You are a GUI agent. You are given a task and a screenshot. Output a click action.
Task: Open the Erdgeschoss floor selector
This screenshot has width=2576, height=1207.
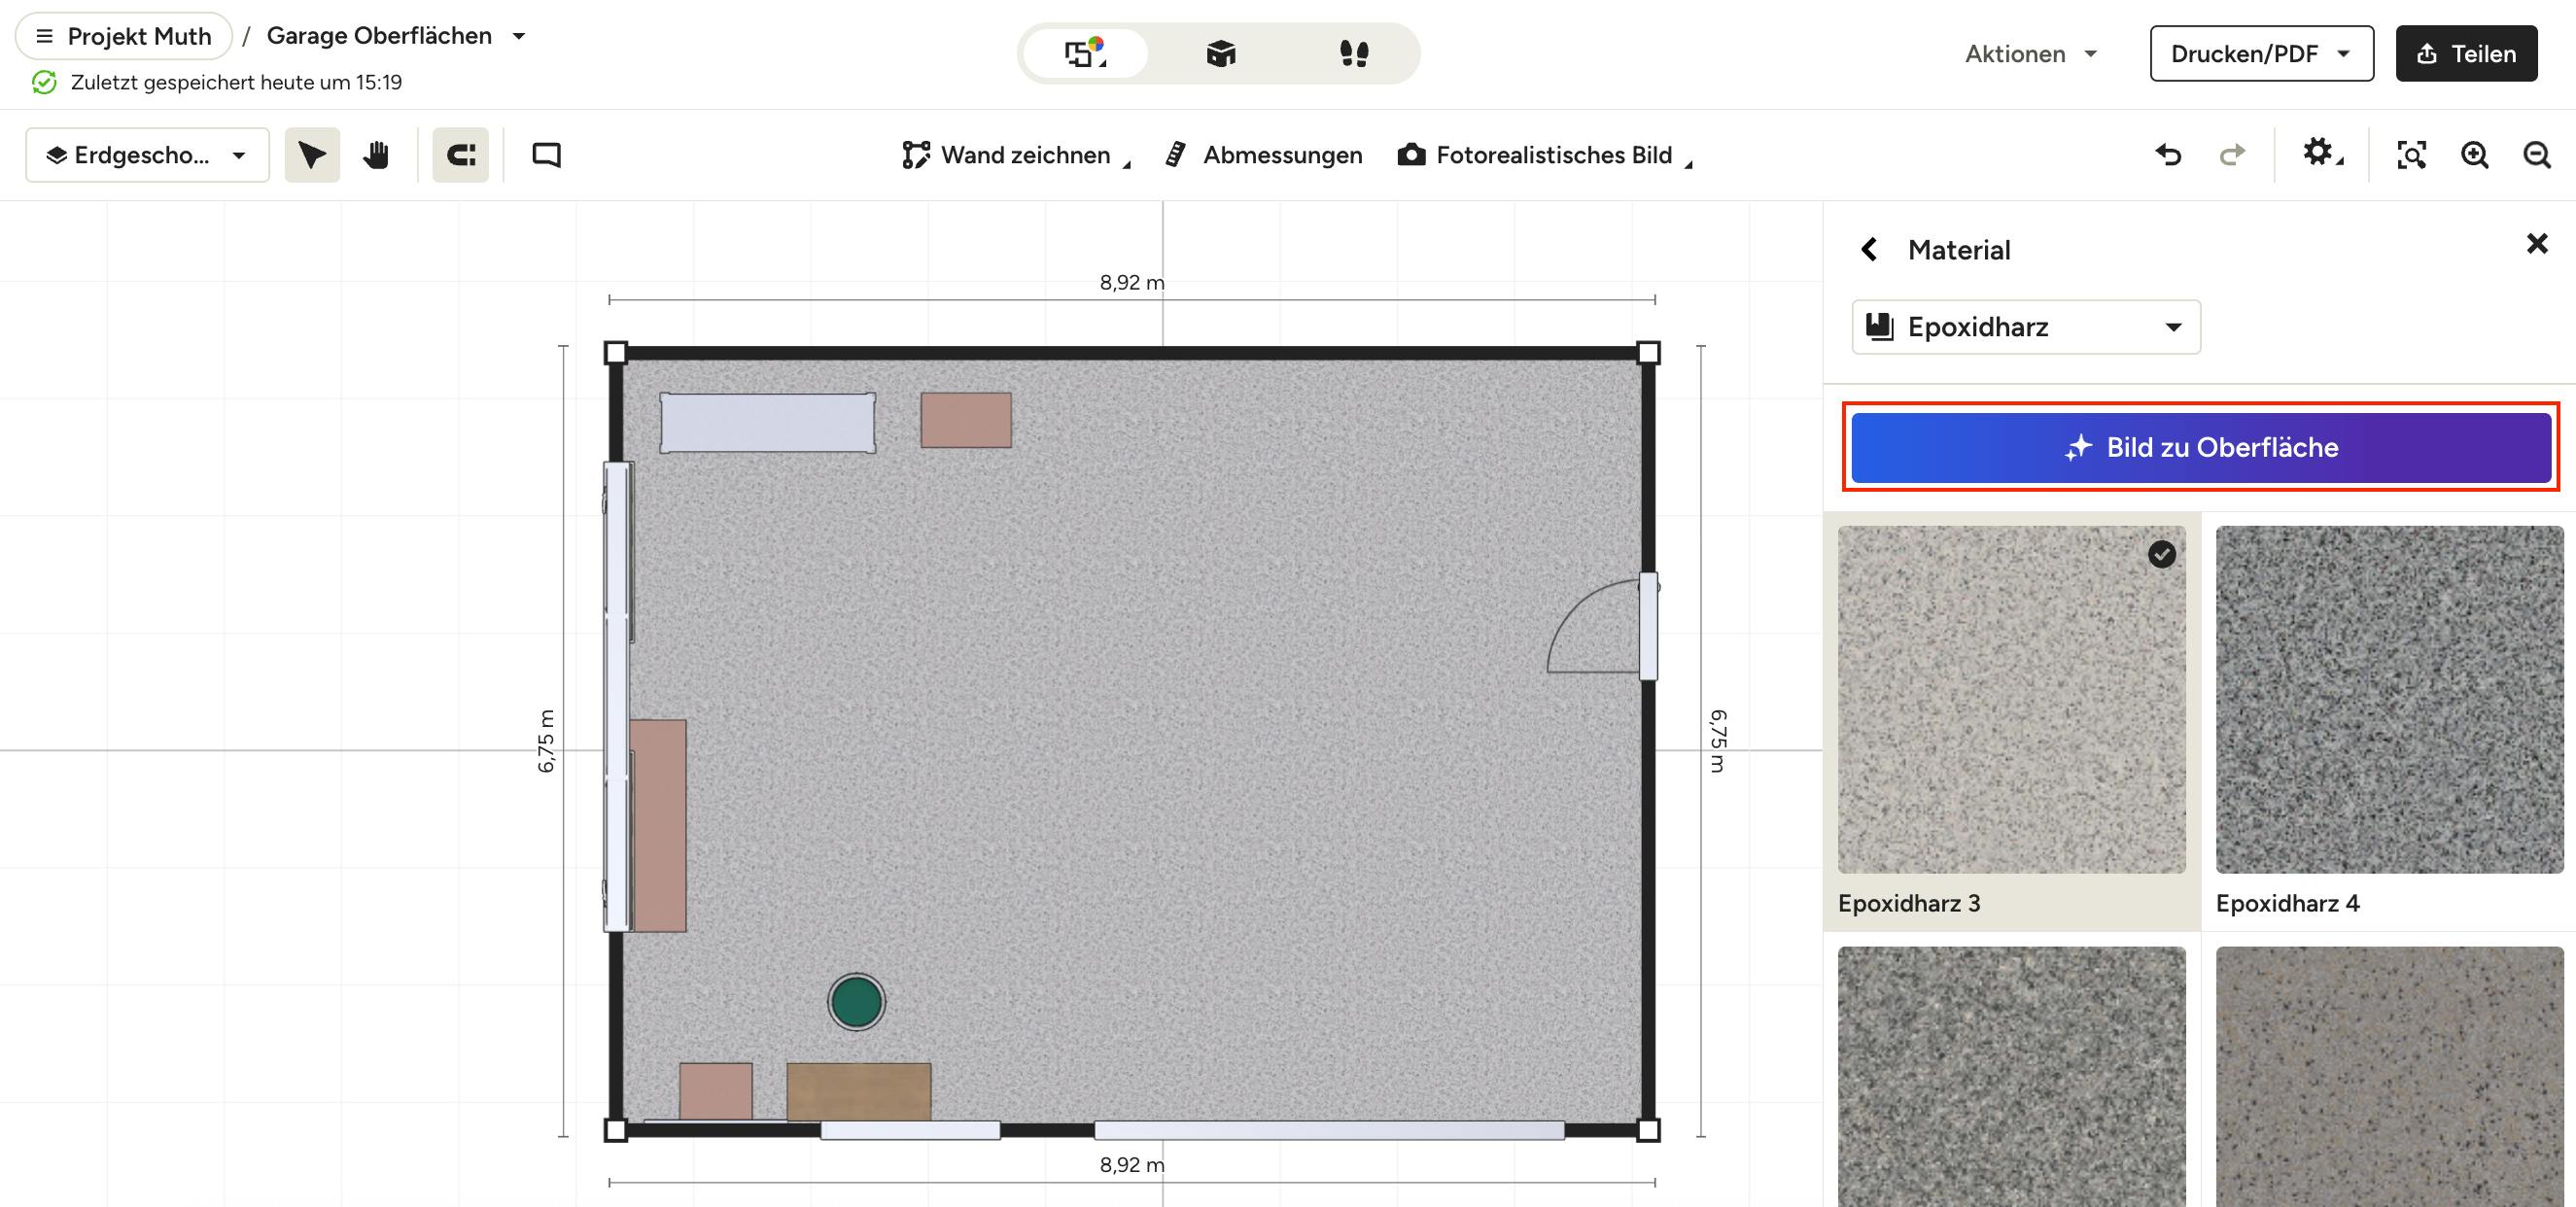pos(147,155)
